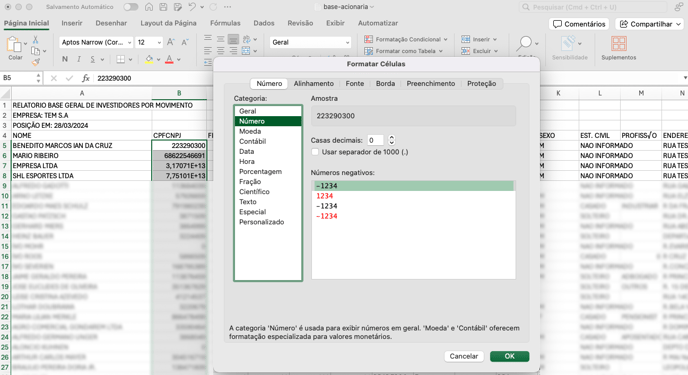Open the Inserir cells dropdown in ribbon
This screenshot has height=375, width=688.
(479, 39)
